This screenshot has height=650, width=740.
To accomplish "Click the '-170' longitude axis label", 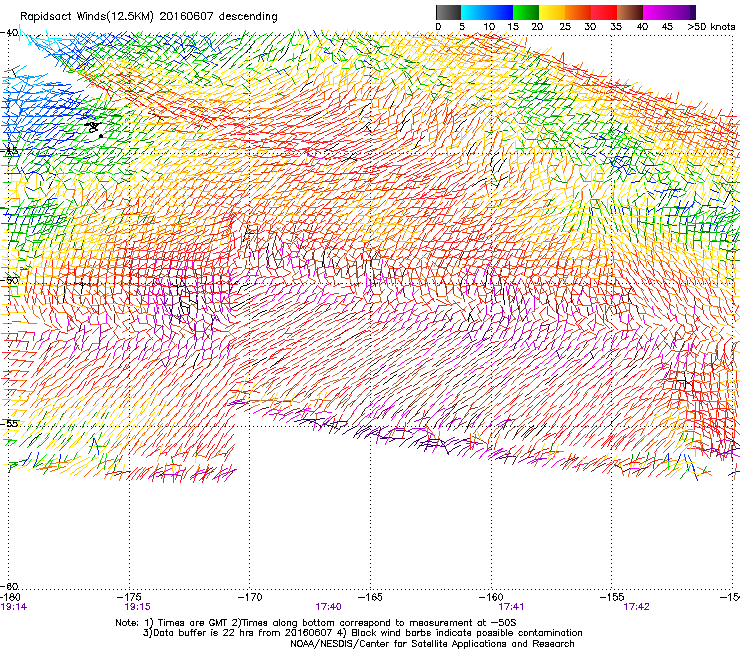I will tap(250, 597).
